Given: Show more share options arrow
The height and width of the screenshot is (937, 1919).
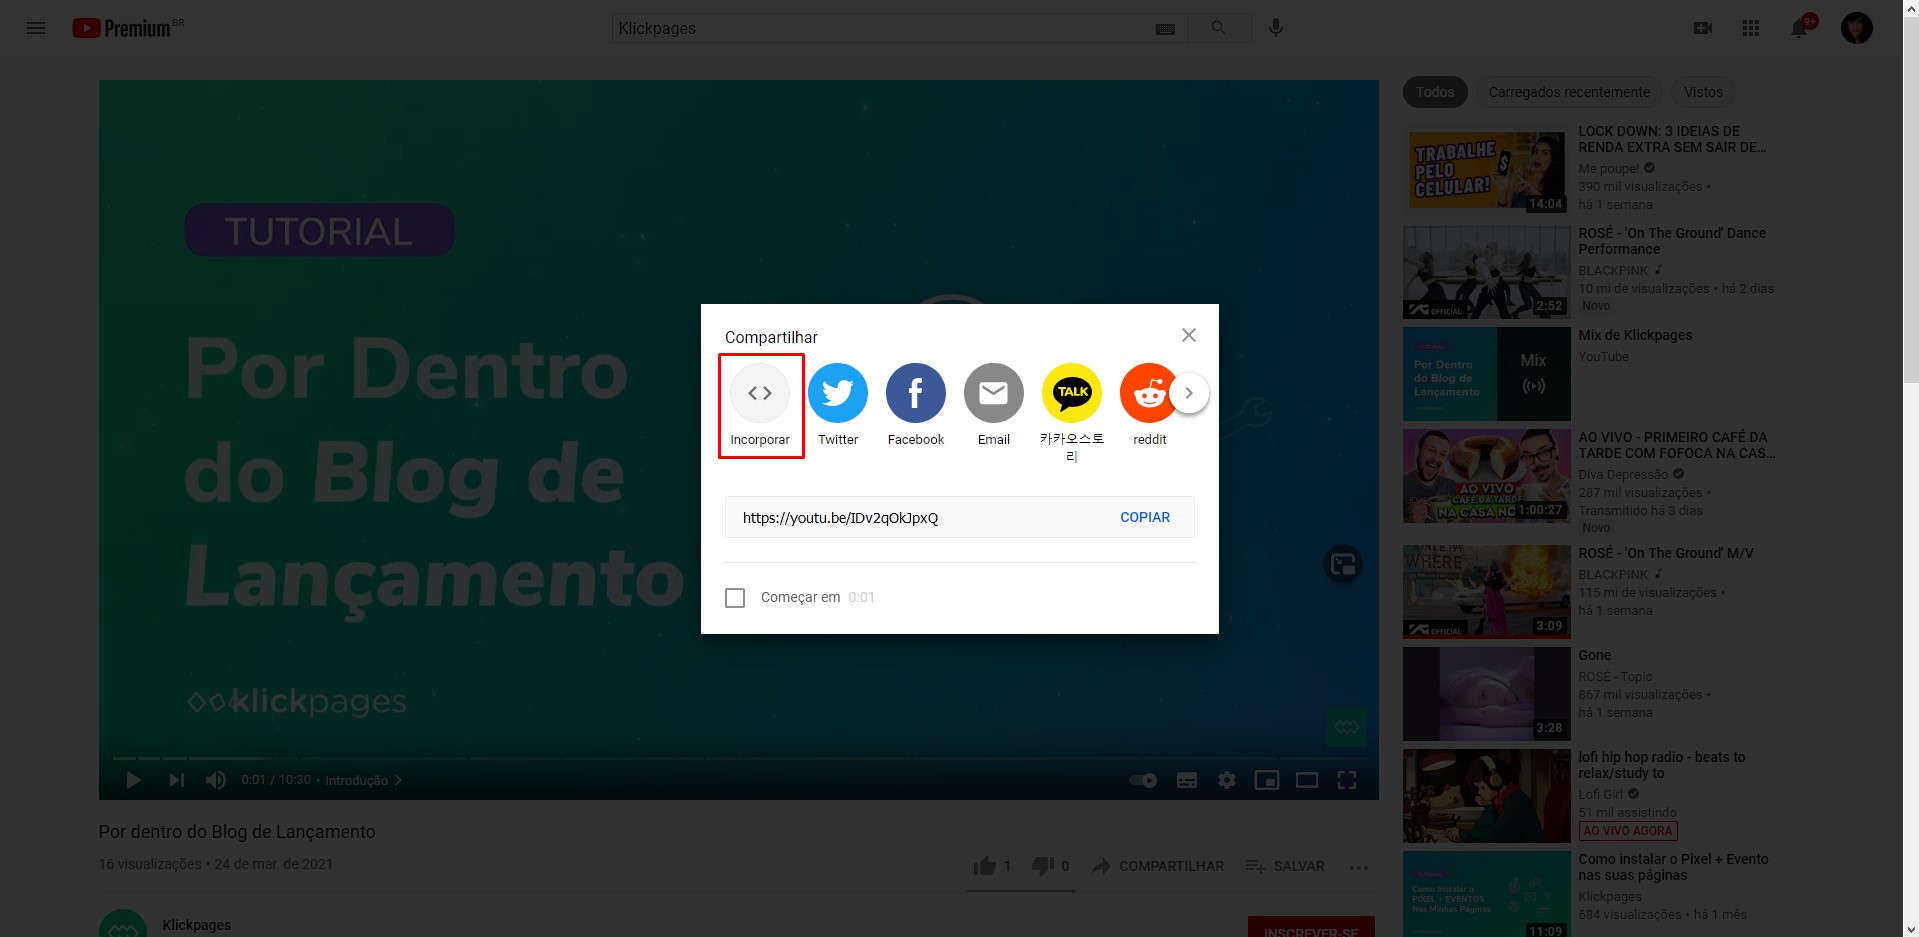Looking at the screenshot, I should [1189, 393].
